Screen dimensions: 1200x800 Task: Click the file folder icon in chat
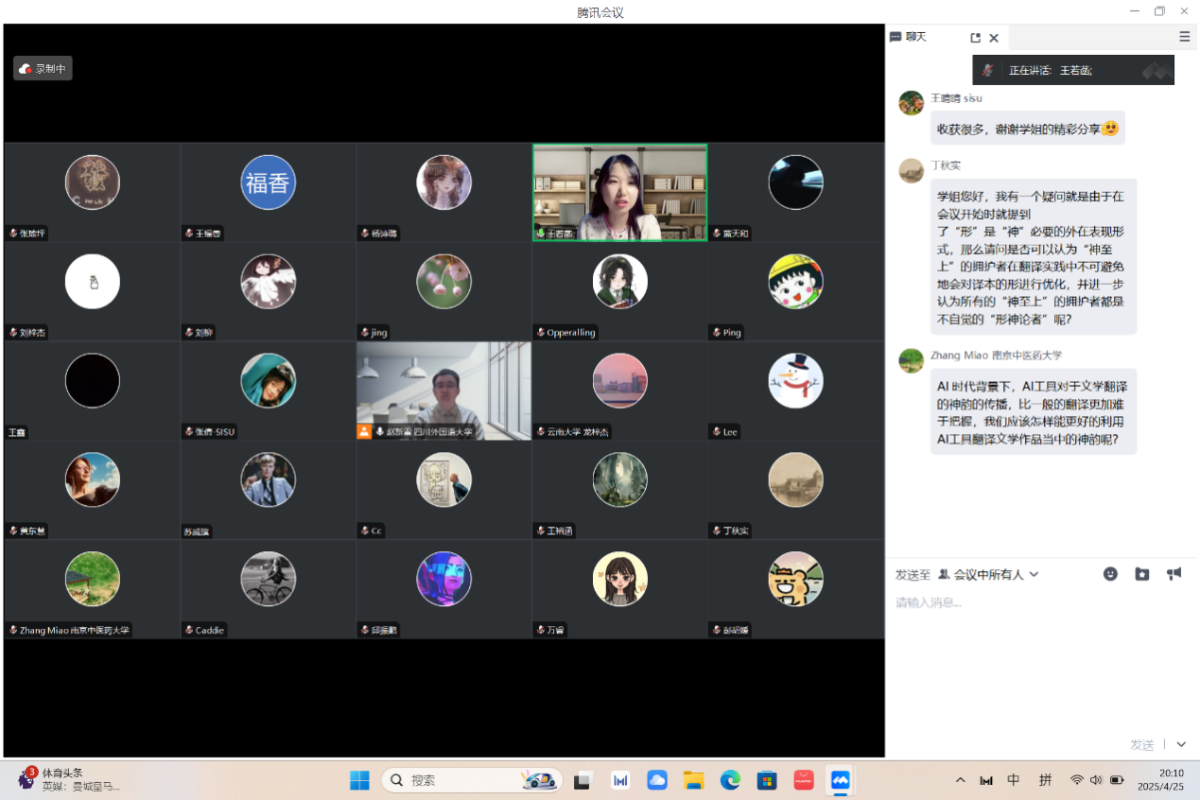tap(1142, 574)
